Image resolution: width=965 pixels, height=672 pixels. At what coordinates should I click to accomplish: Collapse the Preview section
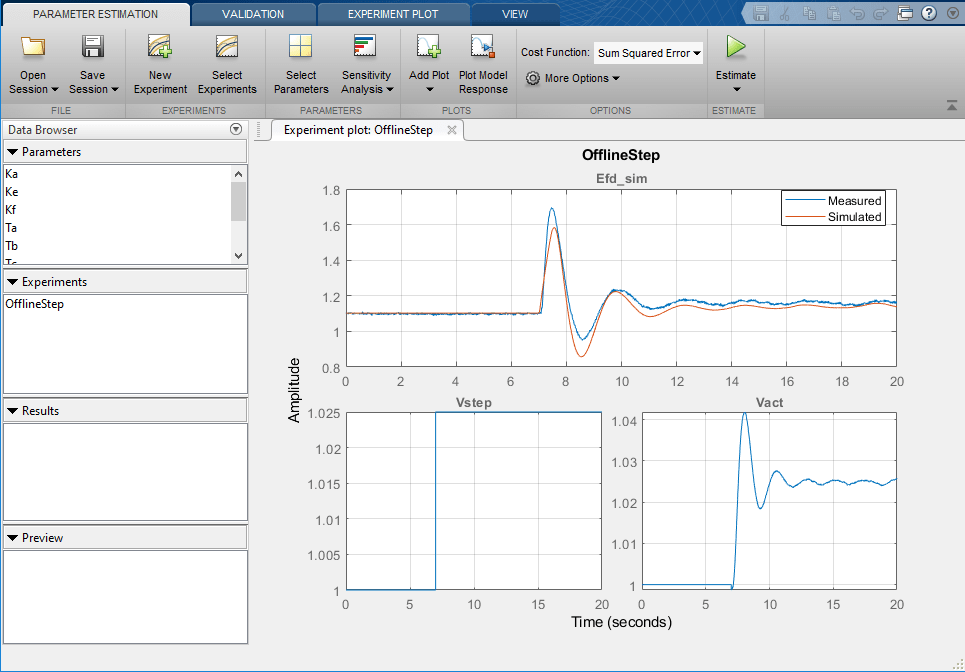[11, 537]
